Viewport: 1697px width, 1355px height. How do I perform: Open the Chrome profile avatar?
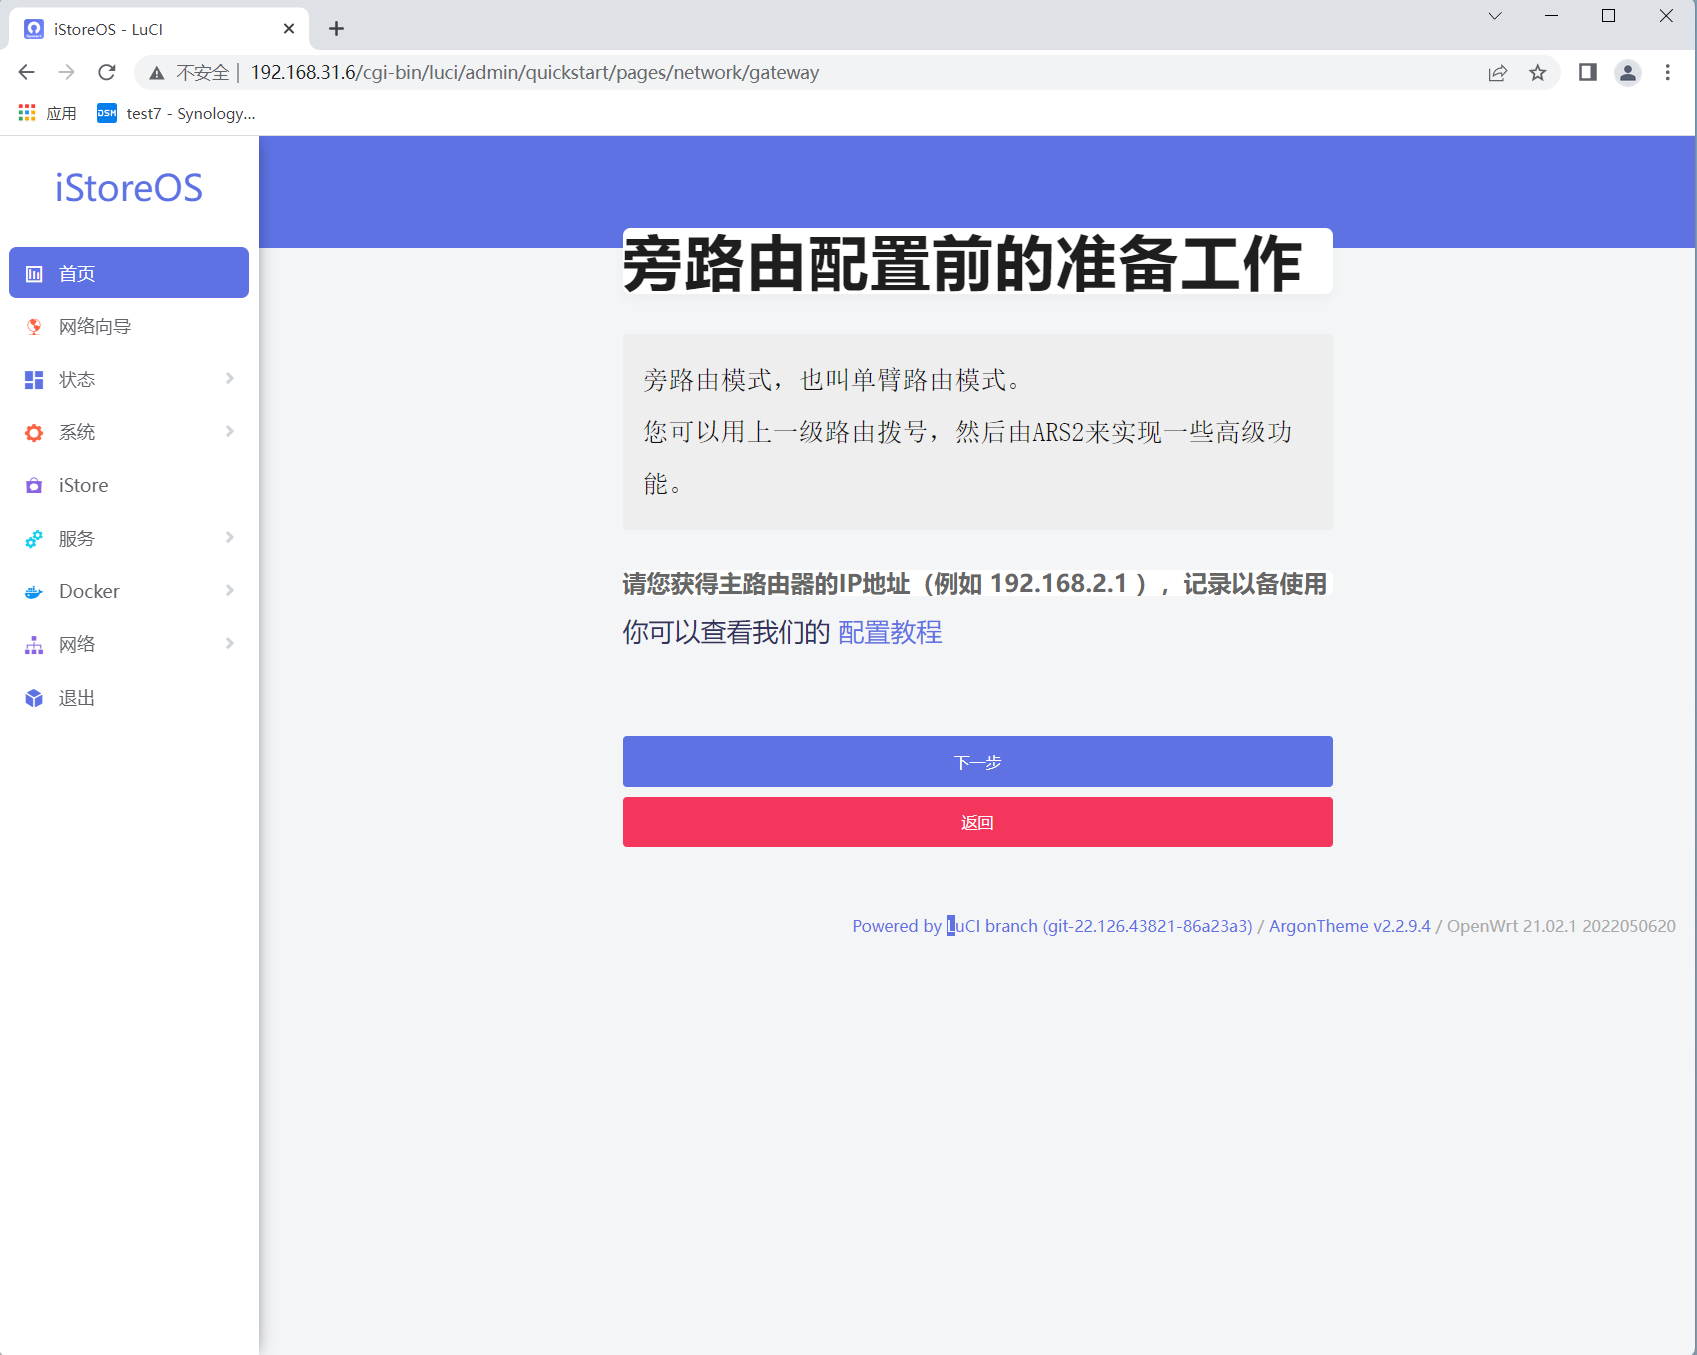pyautogui.click(x=1628, y=73)
